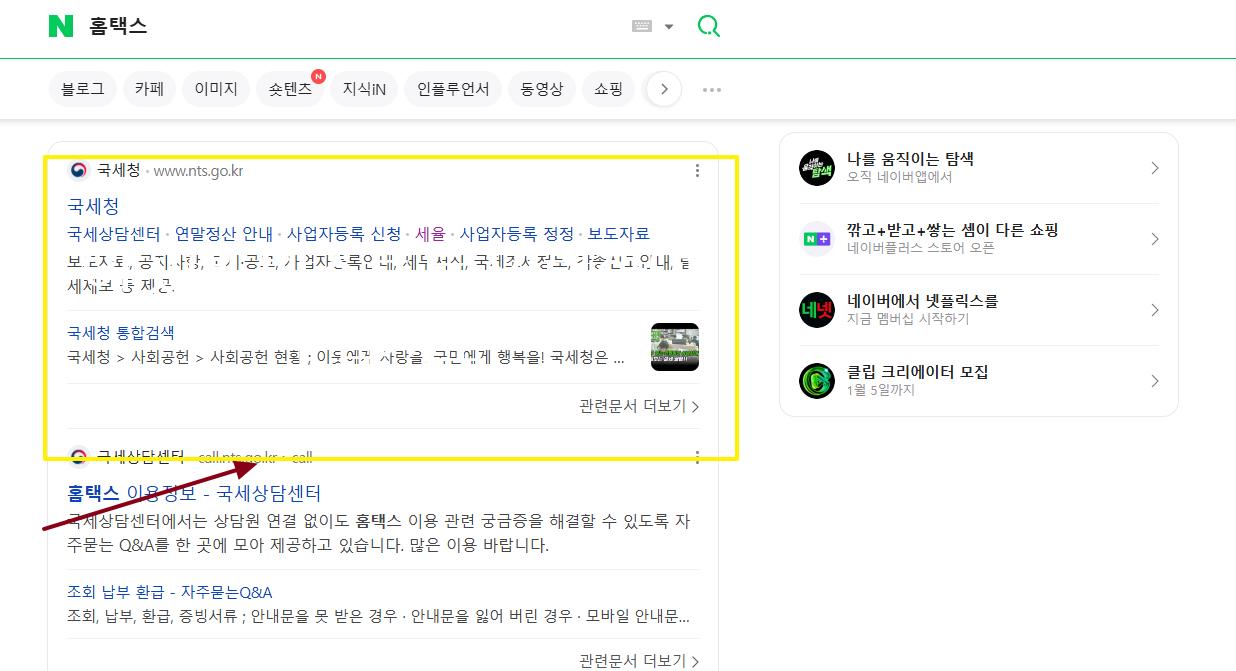Open 홈택스 이용정보 - 국세상담센터 title
Image resolution: width=1236 pixels, height=671 pixels.
tap(194, 493)
